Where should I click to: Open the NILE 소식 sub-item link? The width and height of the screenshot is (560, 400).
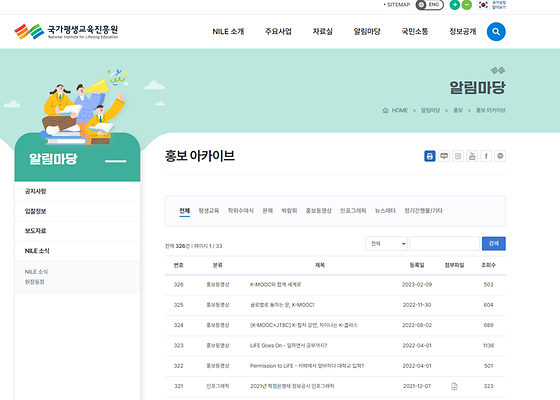36,272
